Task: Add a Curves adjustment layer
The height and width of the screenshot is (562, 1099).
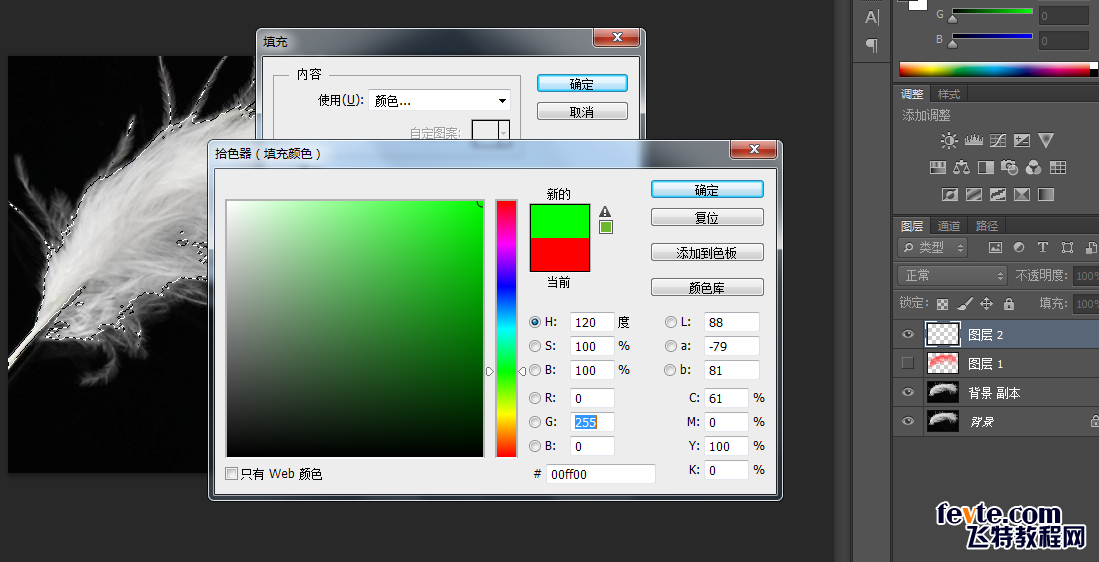Action: pyautogui.click(x=998, y=141)
